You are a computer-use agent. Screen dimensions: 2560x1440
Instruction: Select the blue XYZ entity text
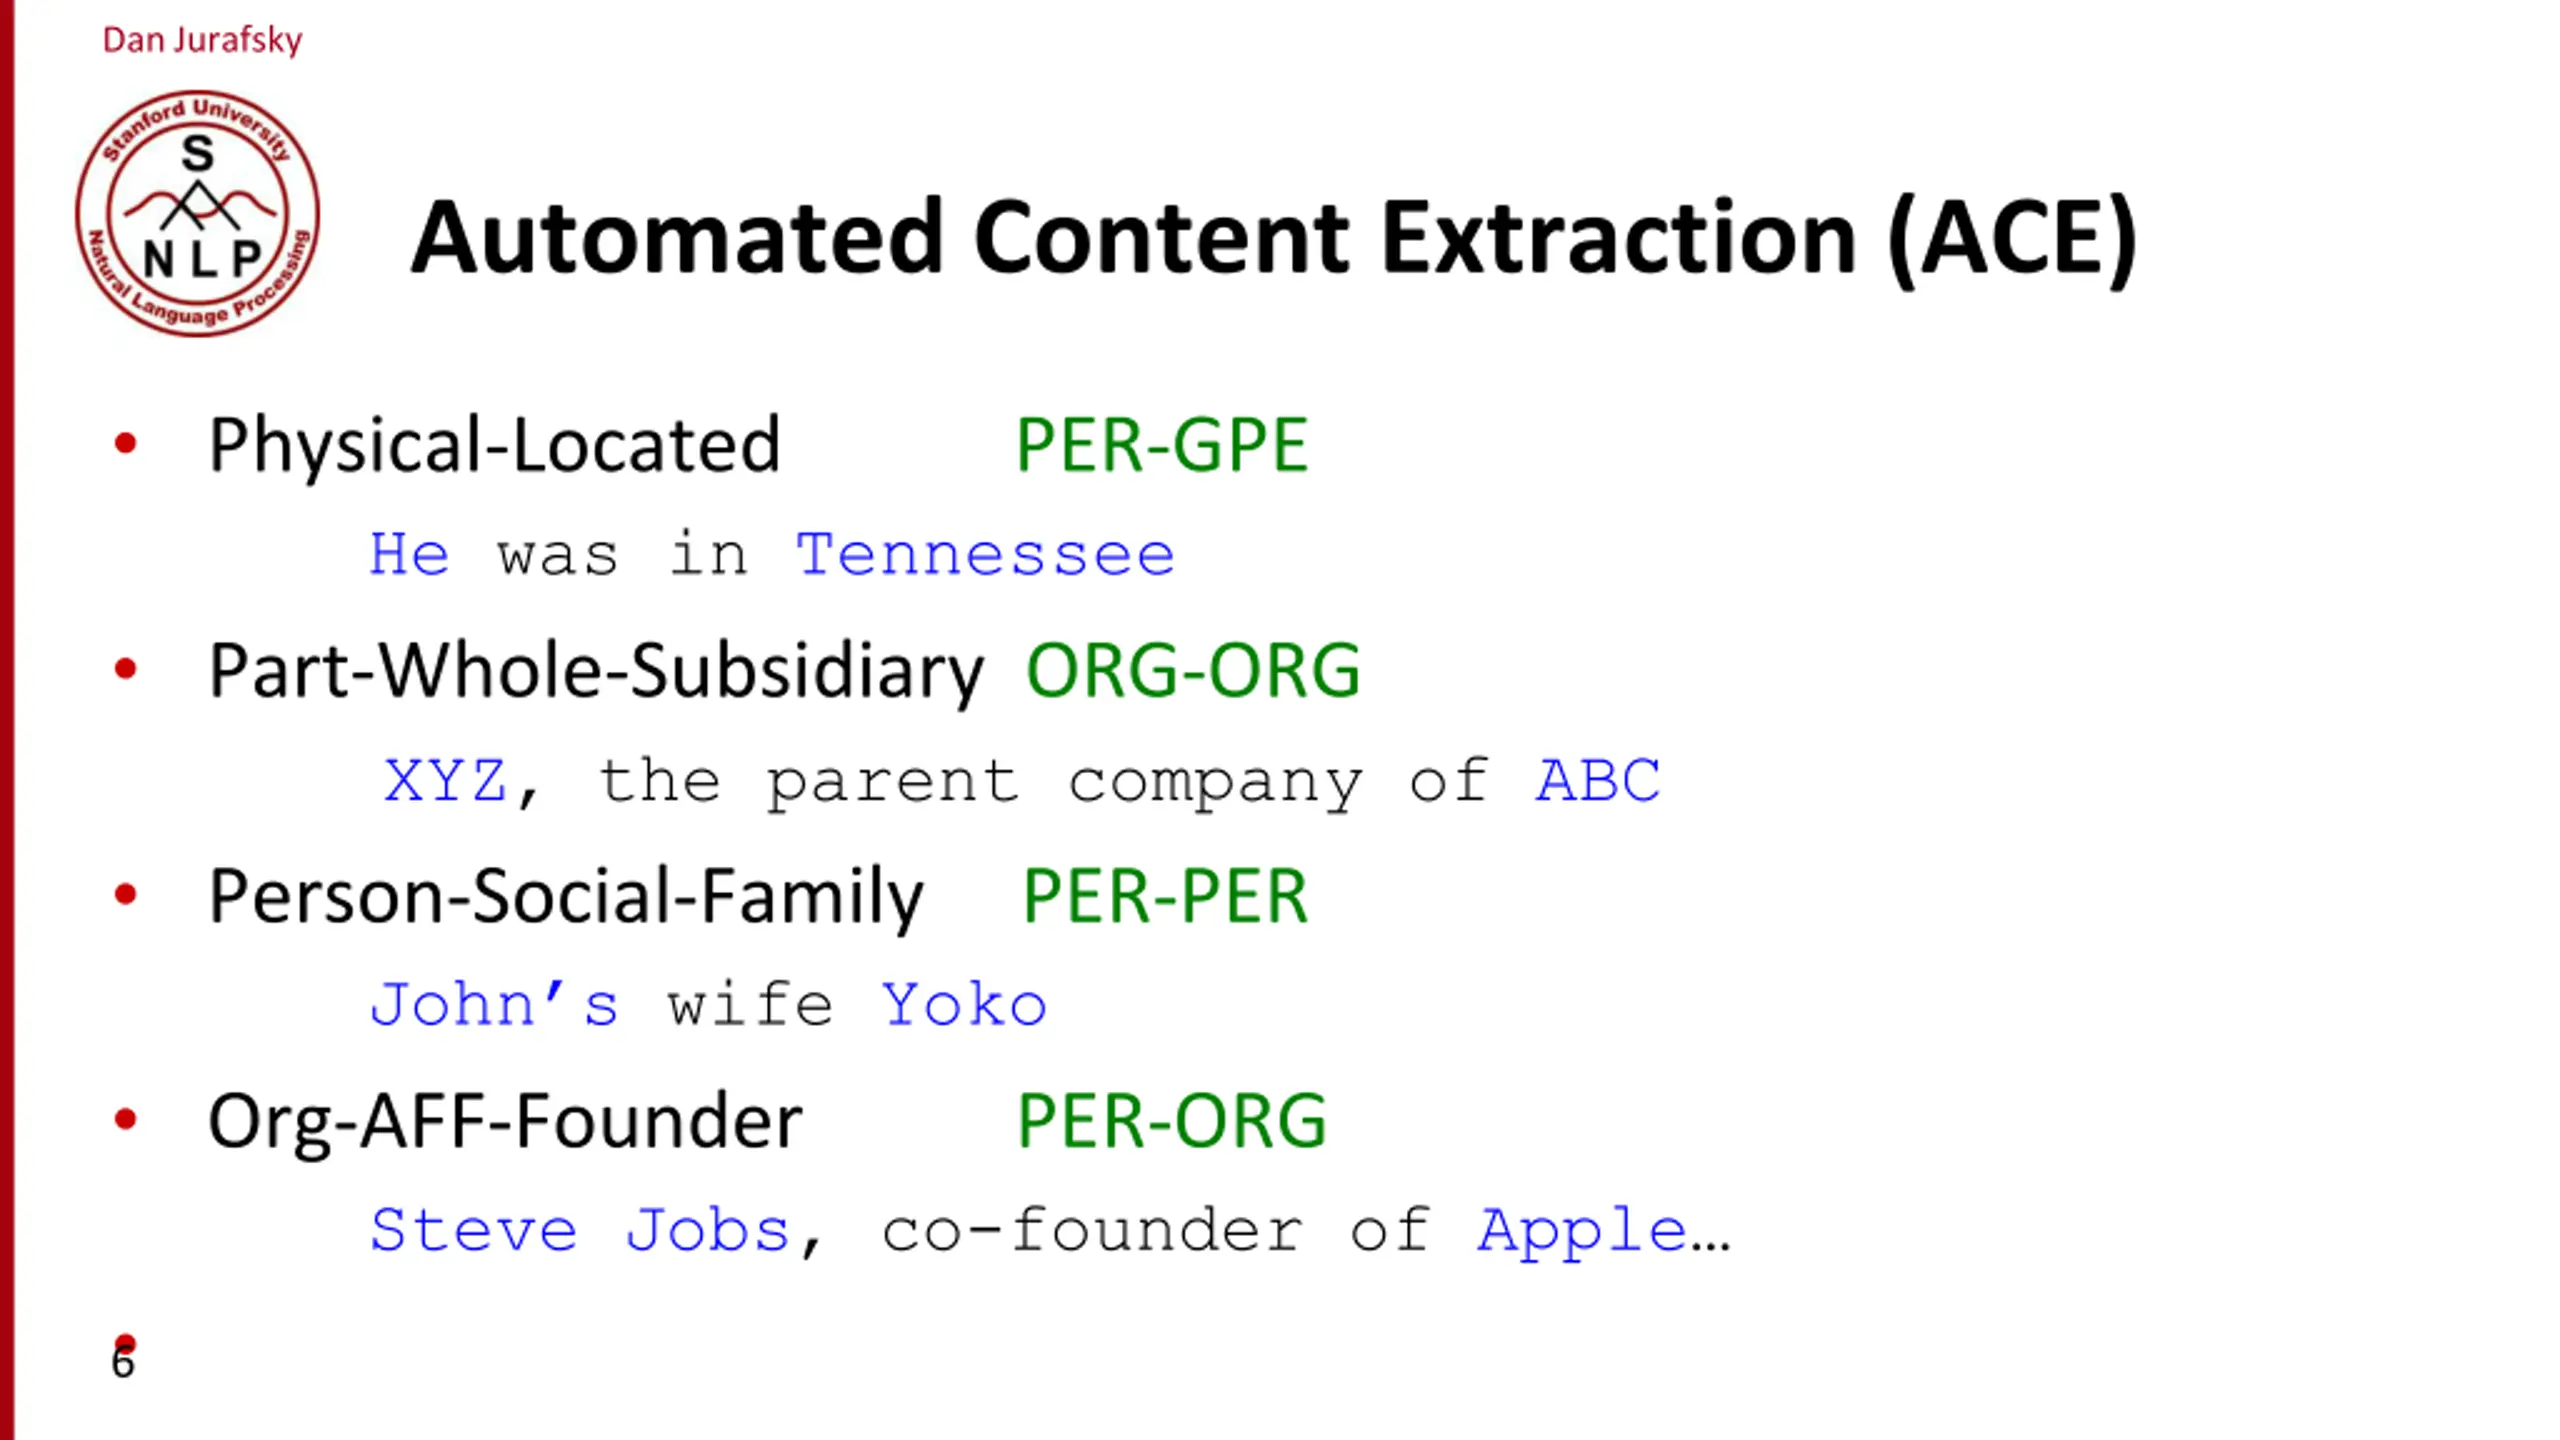click(x=446, y=780)
